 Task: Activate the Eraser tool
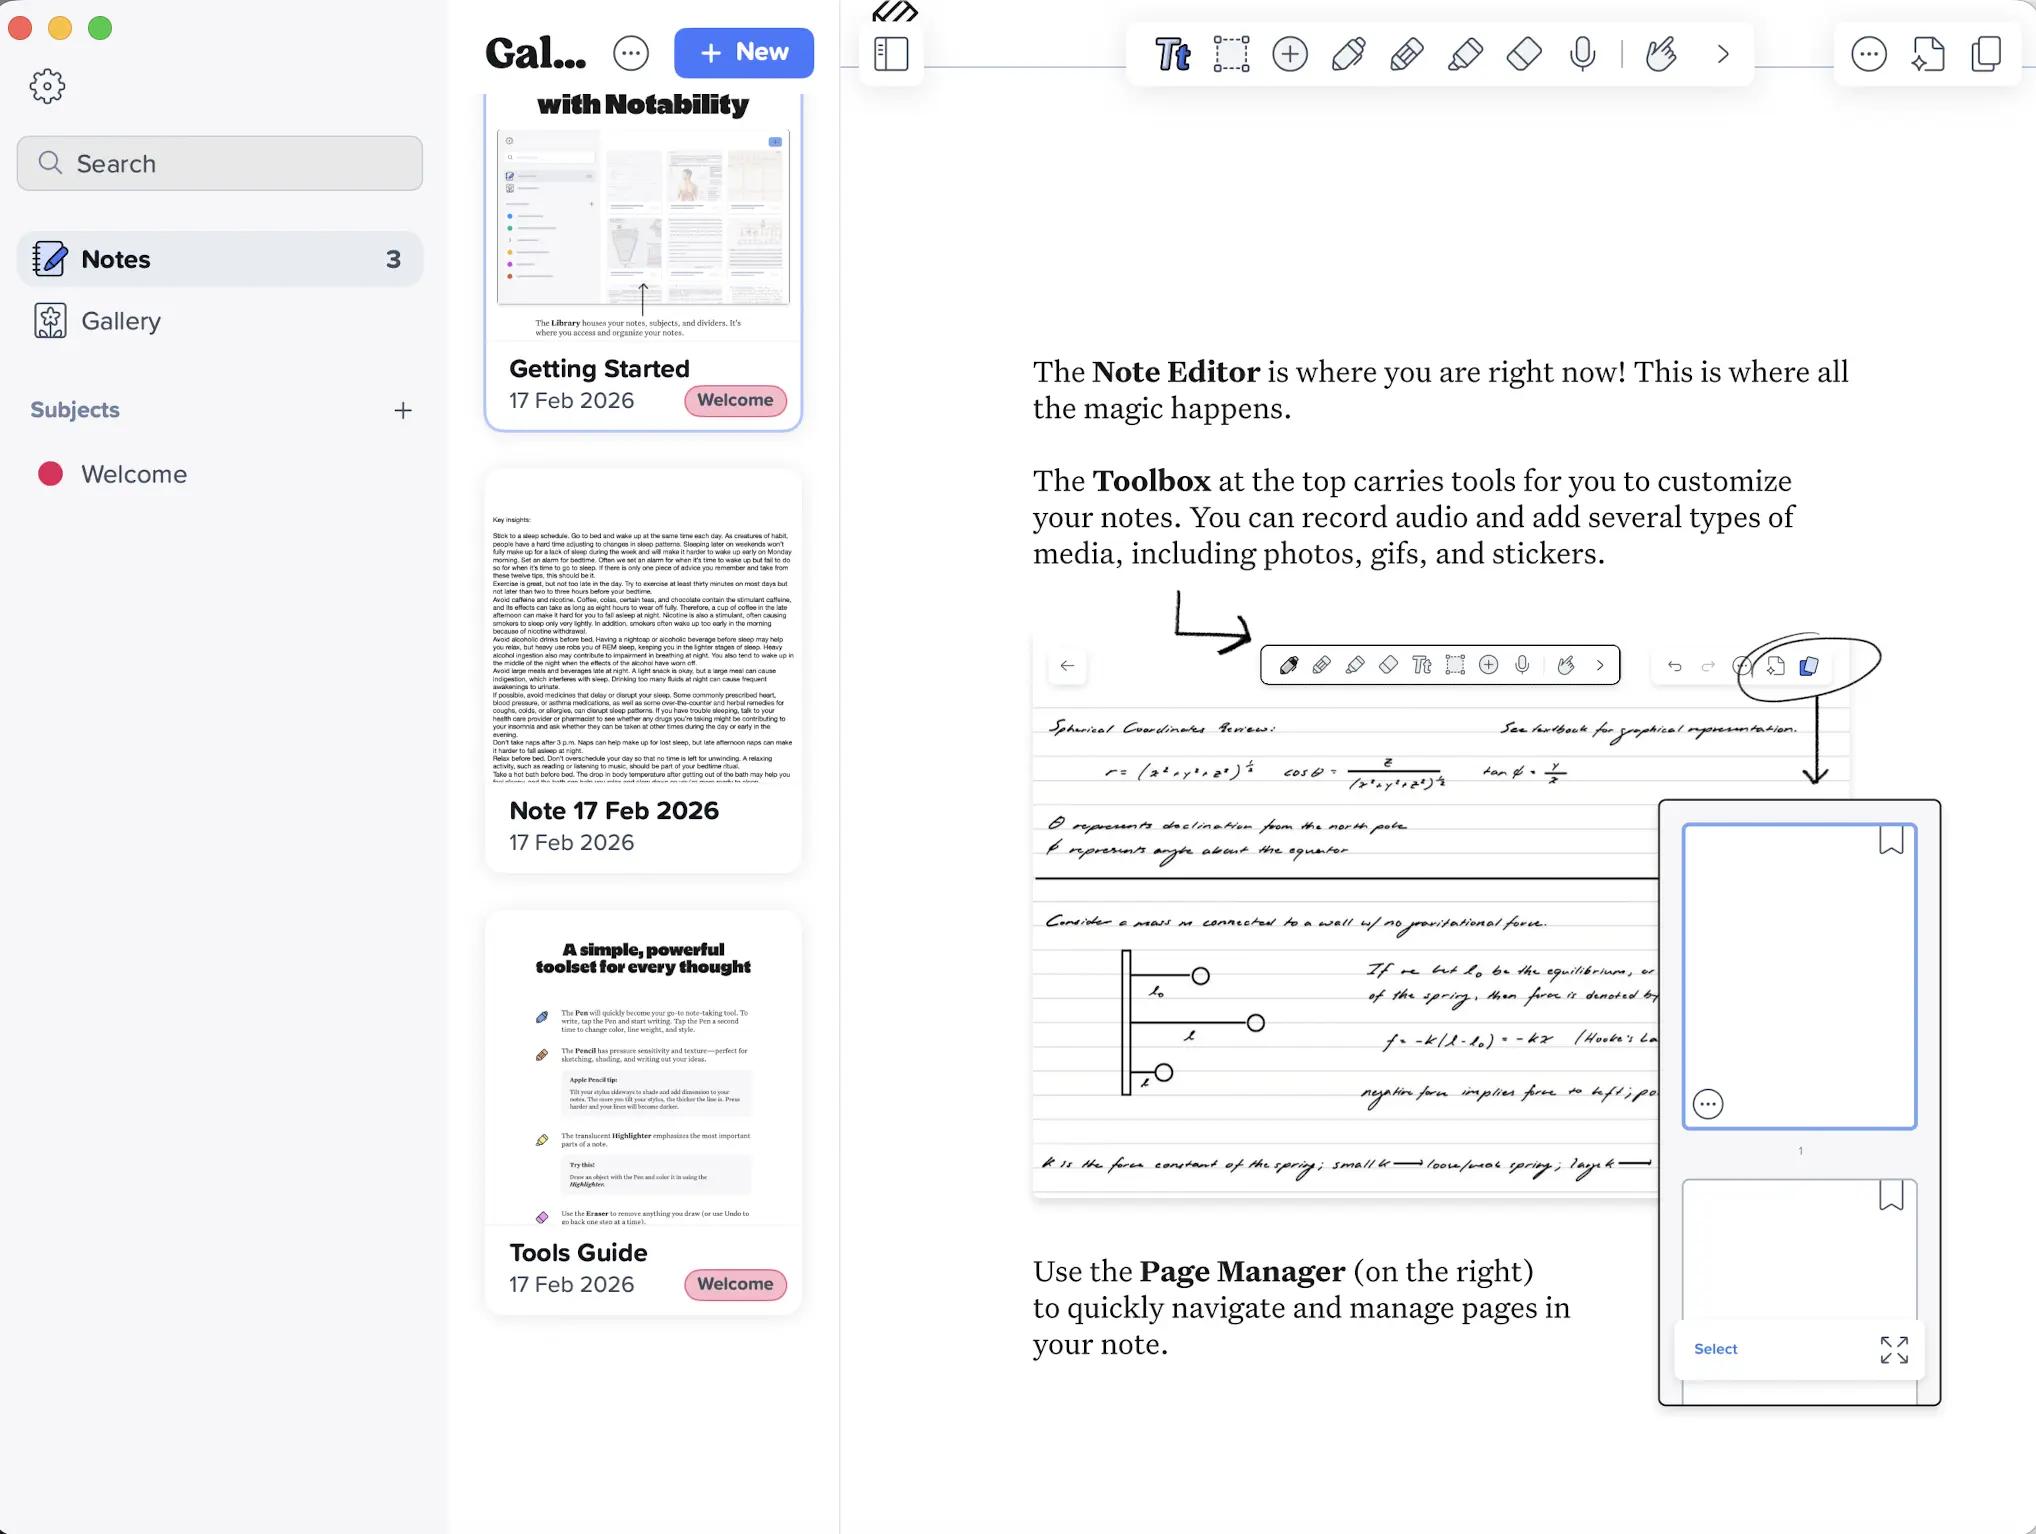(x=1524, y=54)
